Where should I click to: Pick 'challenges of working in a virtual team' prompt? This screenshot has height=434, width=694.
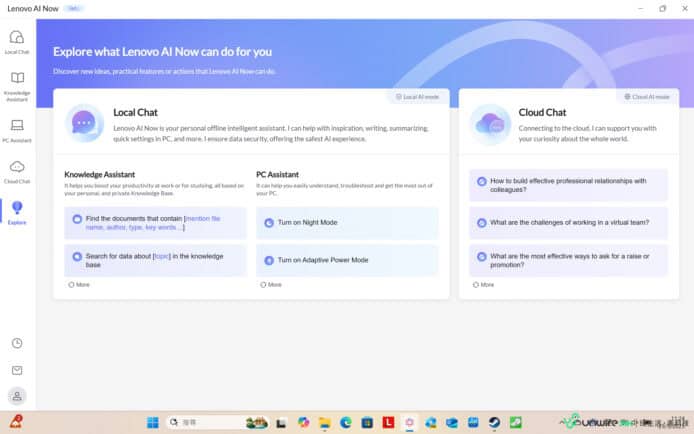coord(568,223)
